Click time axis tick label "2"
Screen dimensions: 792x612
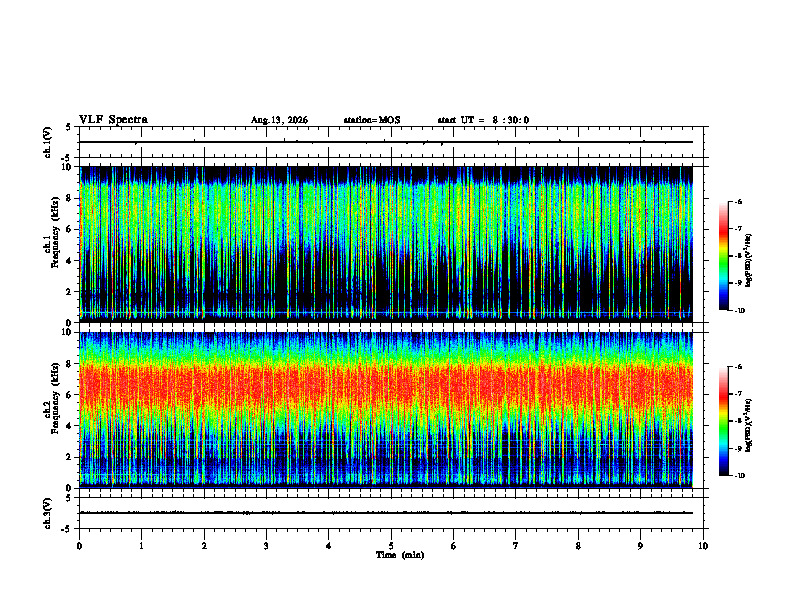click(x=204, y=546)
